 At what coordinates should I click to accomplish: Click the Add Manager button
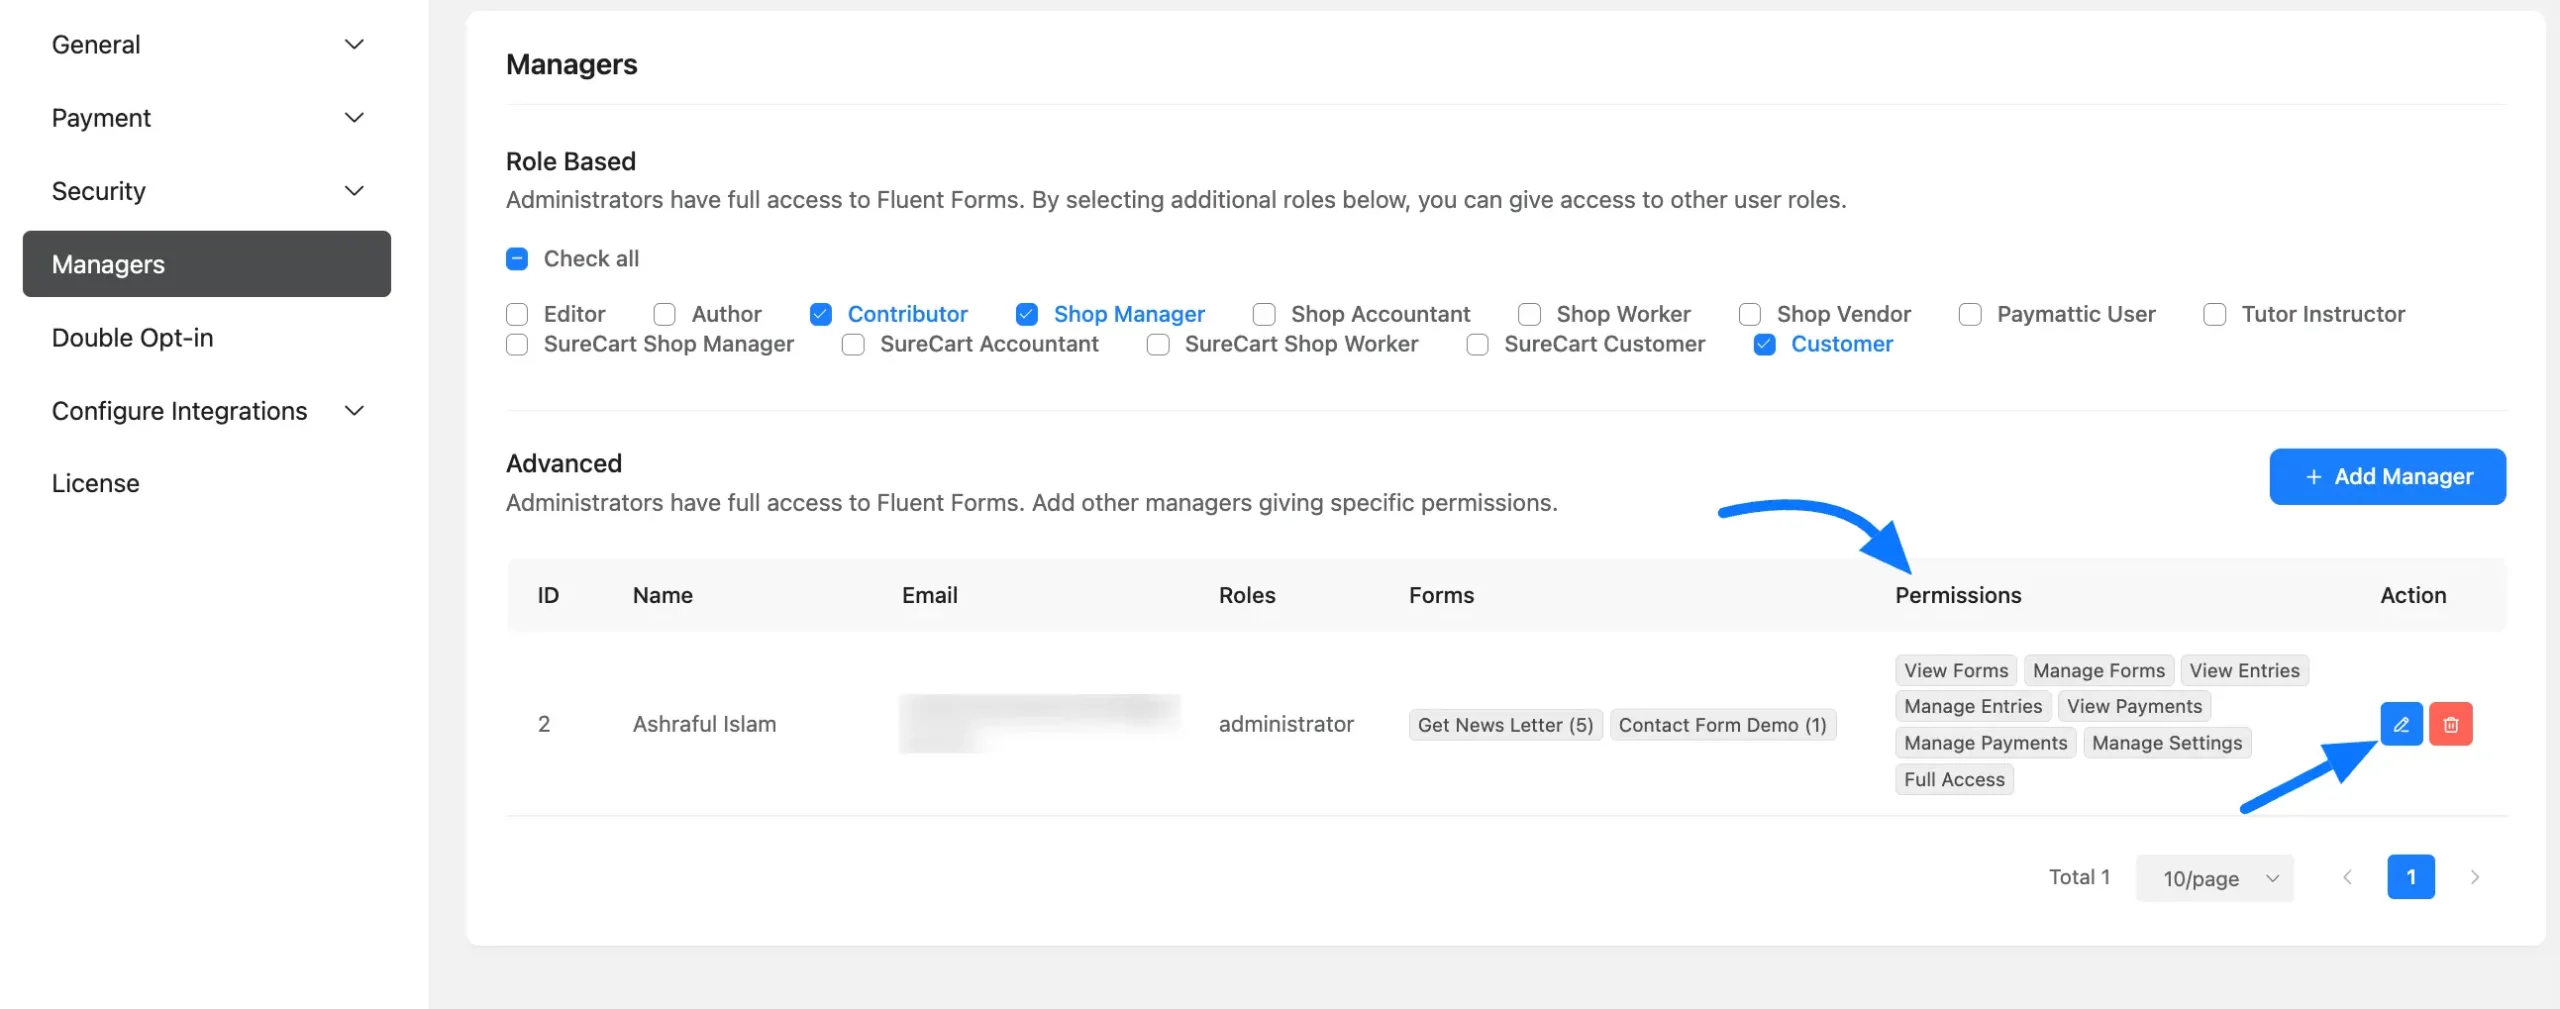[x=2387, y=476]
